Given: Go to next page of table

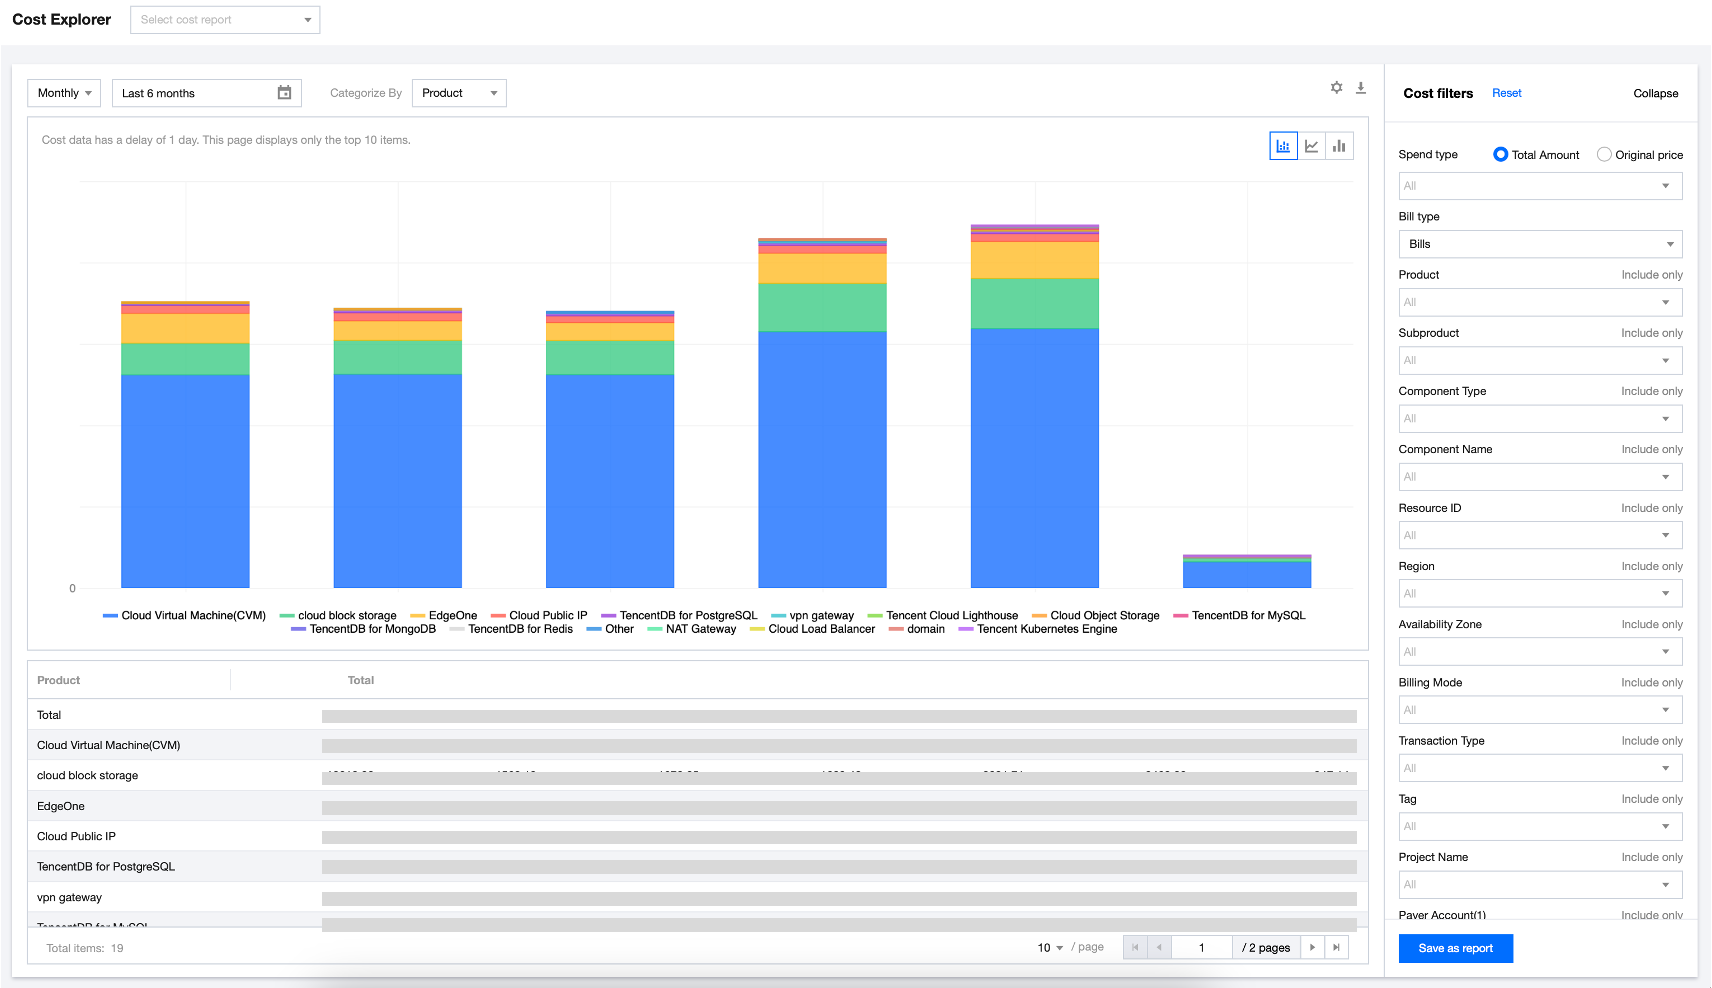Looking at the screenshot, I should (x=1312, y=947).
